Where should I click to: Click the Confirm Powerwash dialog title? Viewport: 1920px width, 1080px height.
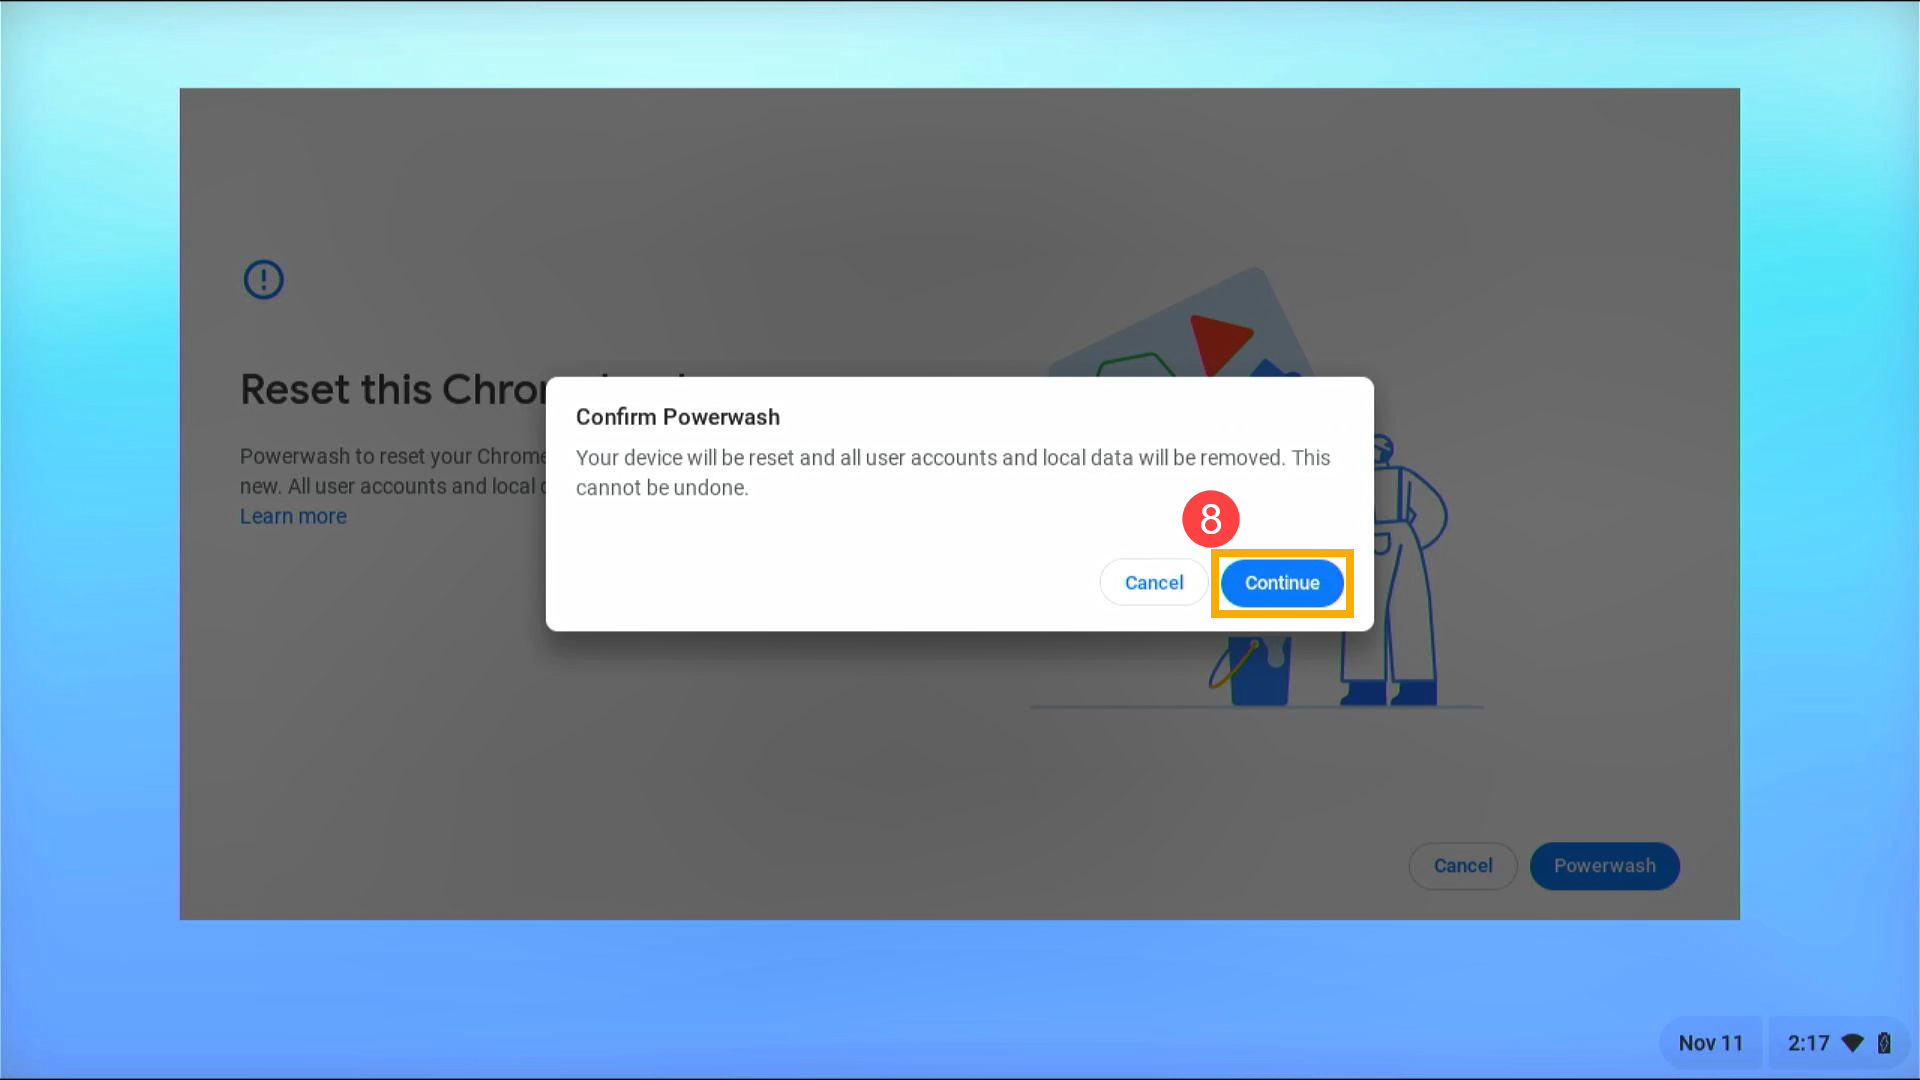(678, 417)
